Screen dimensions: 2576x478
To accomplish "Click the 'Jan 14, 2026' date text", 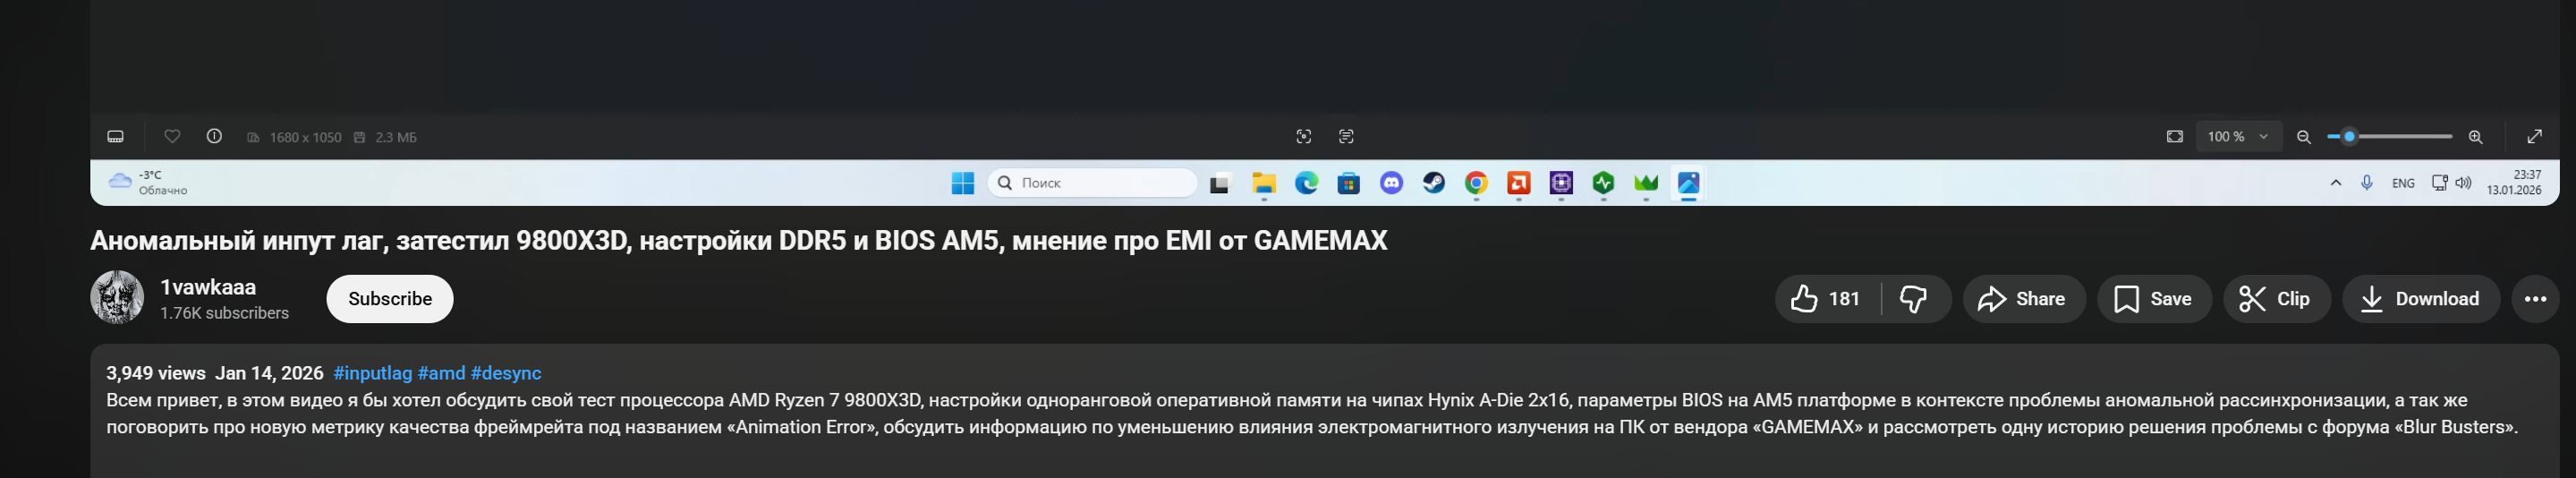I will pos(269,373).
